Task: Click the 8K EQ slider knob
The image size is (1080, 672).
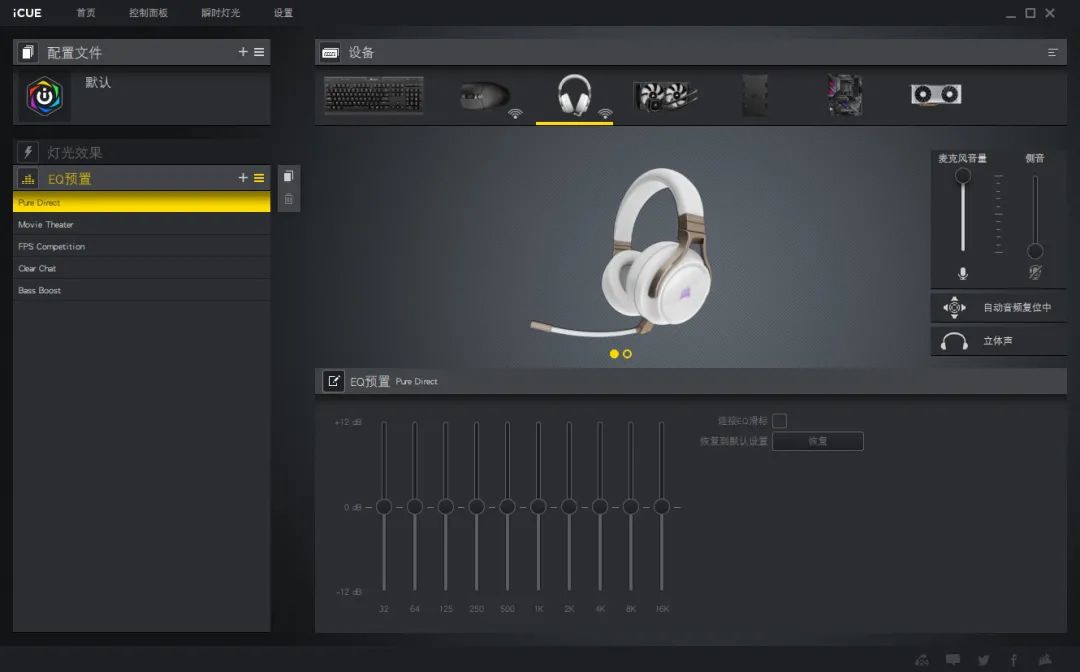Action: pos(631,507)
